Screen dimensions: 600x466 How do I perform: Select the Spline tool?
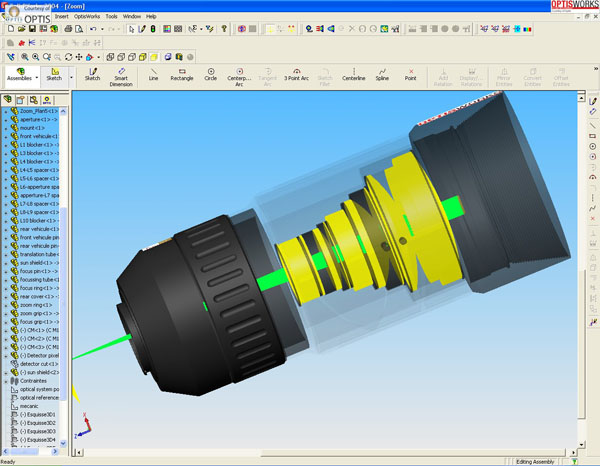(x=382, y=75)
